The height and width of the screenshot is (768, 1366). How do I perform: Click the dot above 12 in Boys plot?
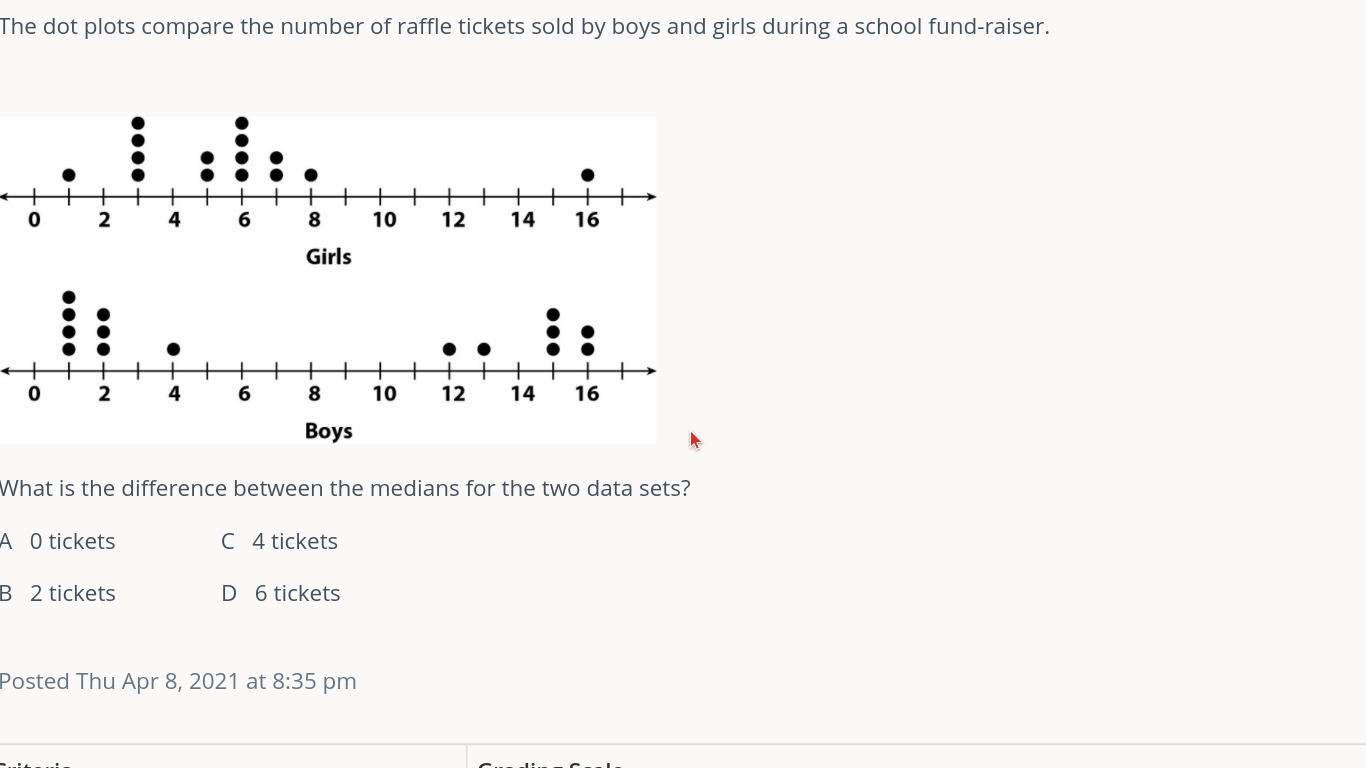(449, 349)
